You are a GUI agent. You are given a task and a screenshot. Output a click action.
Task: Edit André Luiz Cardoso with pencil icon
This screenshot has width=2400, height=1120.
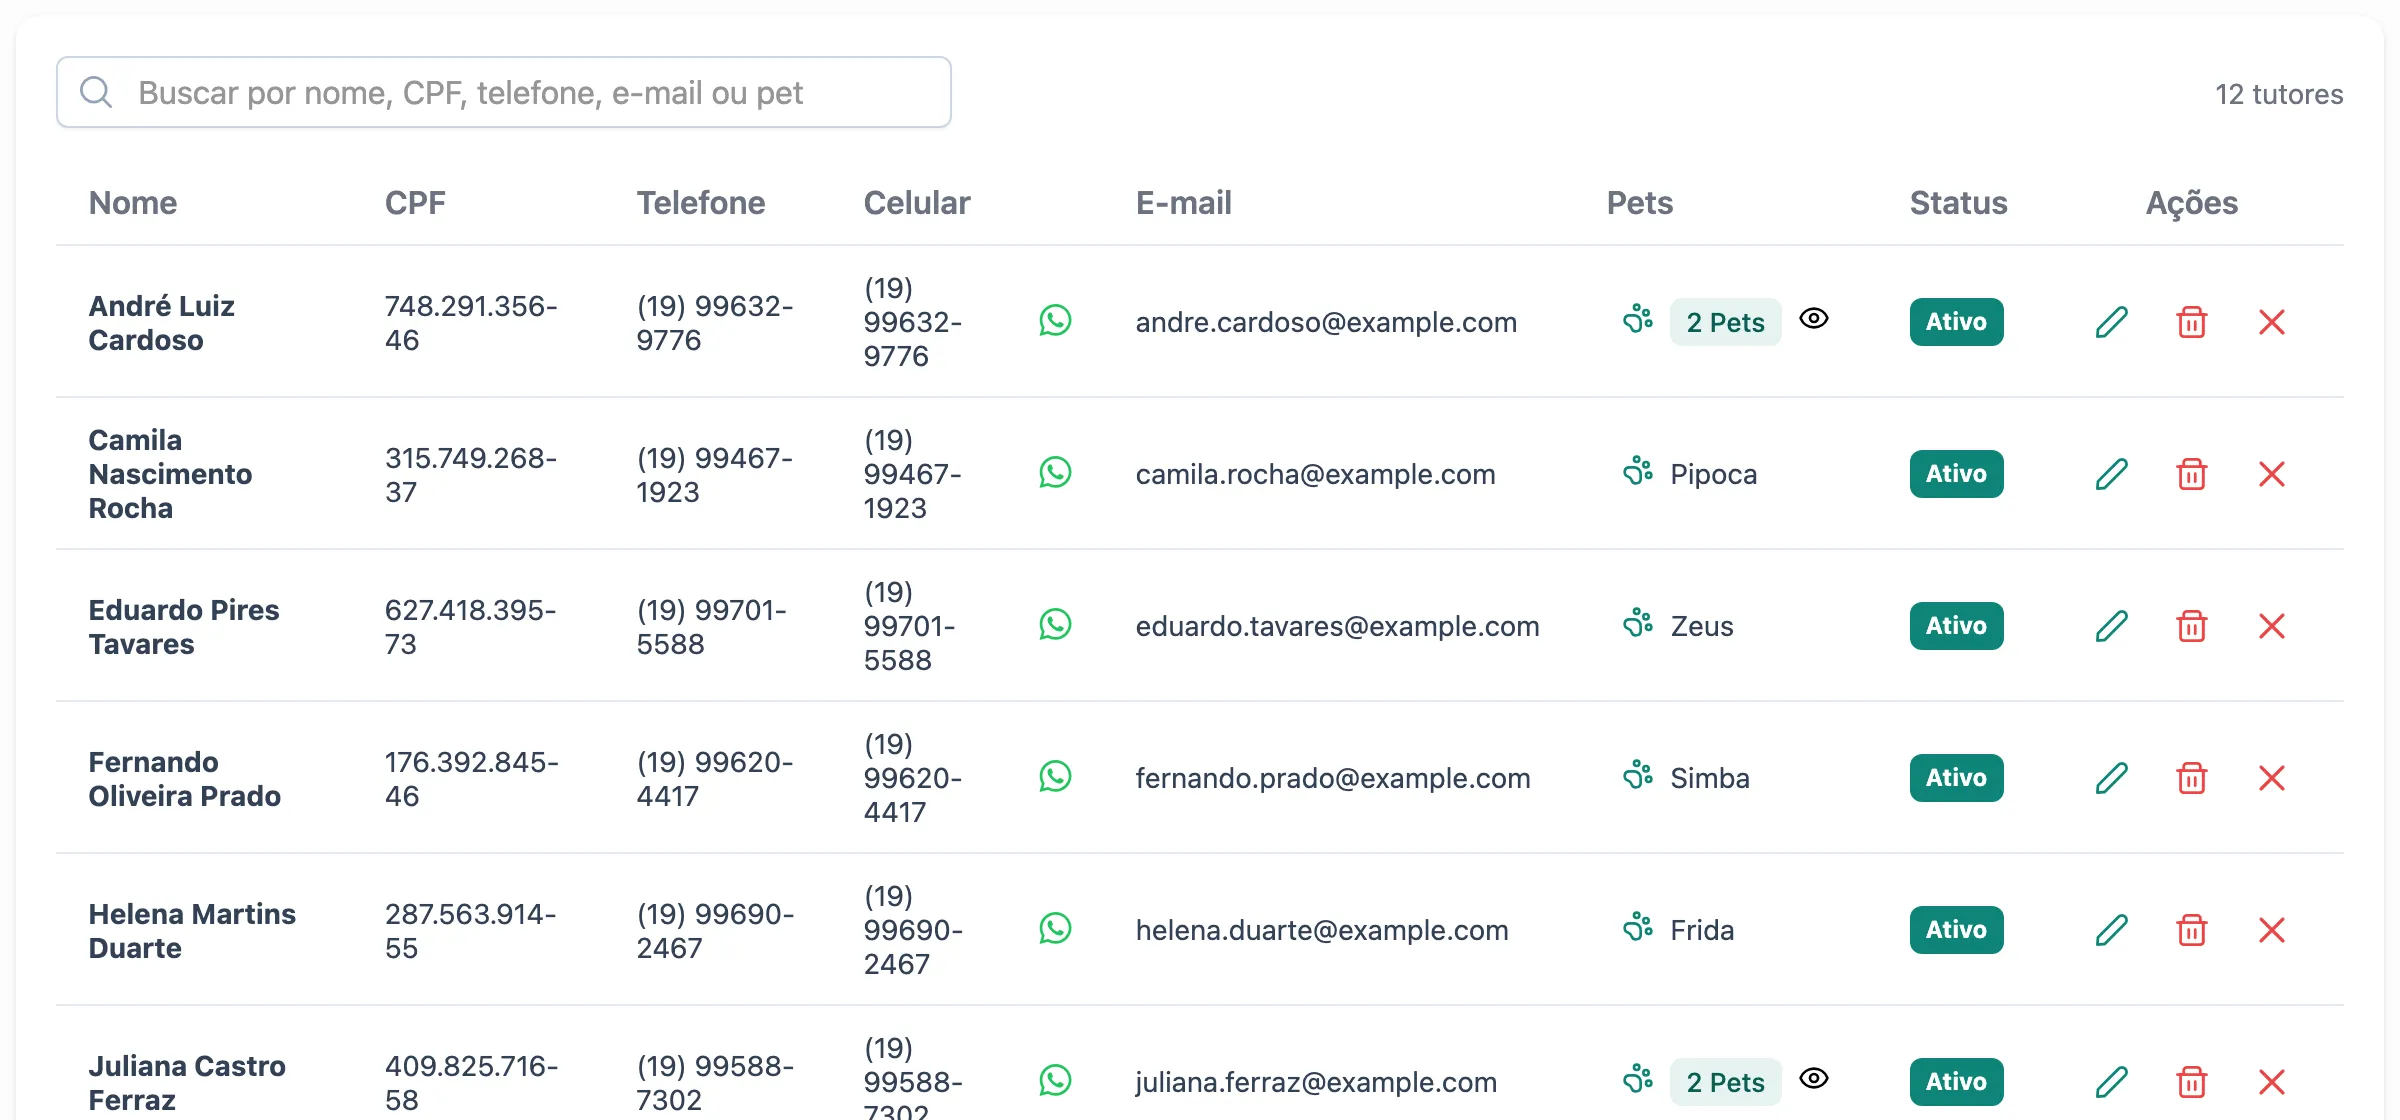(2111, 322)
